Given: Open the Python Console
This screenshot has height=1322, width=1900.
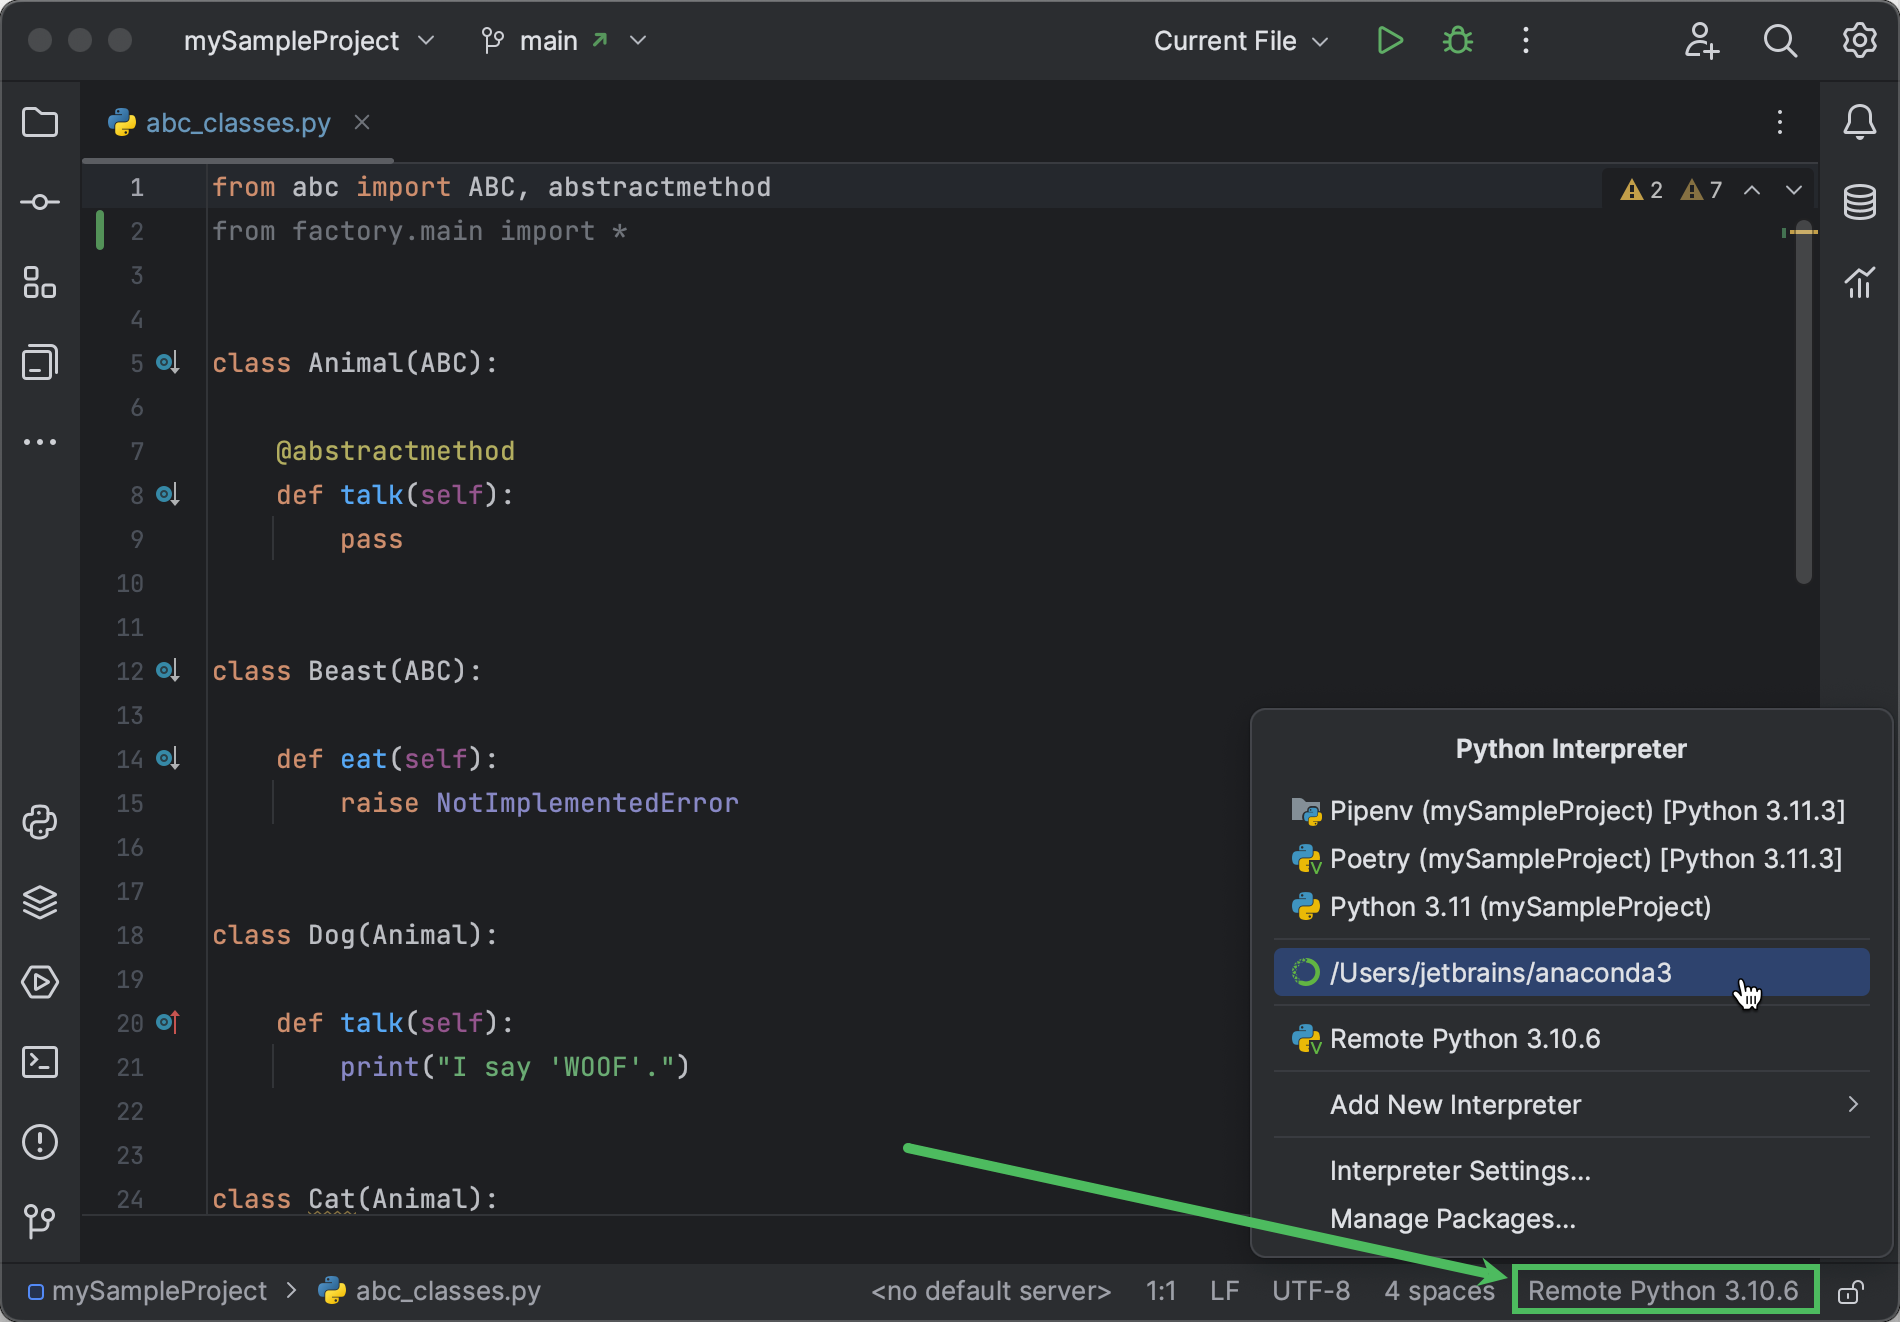Looking at the screenshot, I should tap(39, 823).
